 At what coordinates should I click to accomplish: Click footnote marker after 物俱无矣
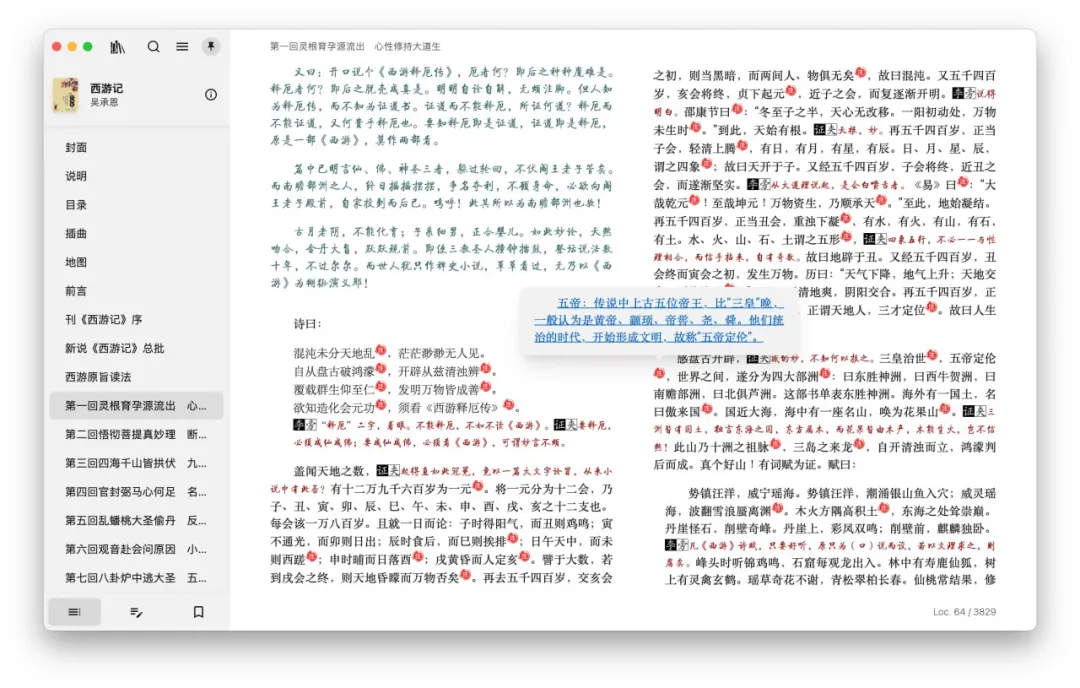click(861, 73)
